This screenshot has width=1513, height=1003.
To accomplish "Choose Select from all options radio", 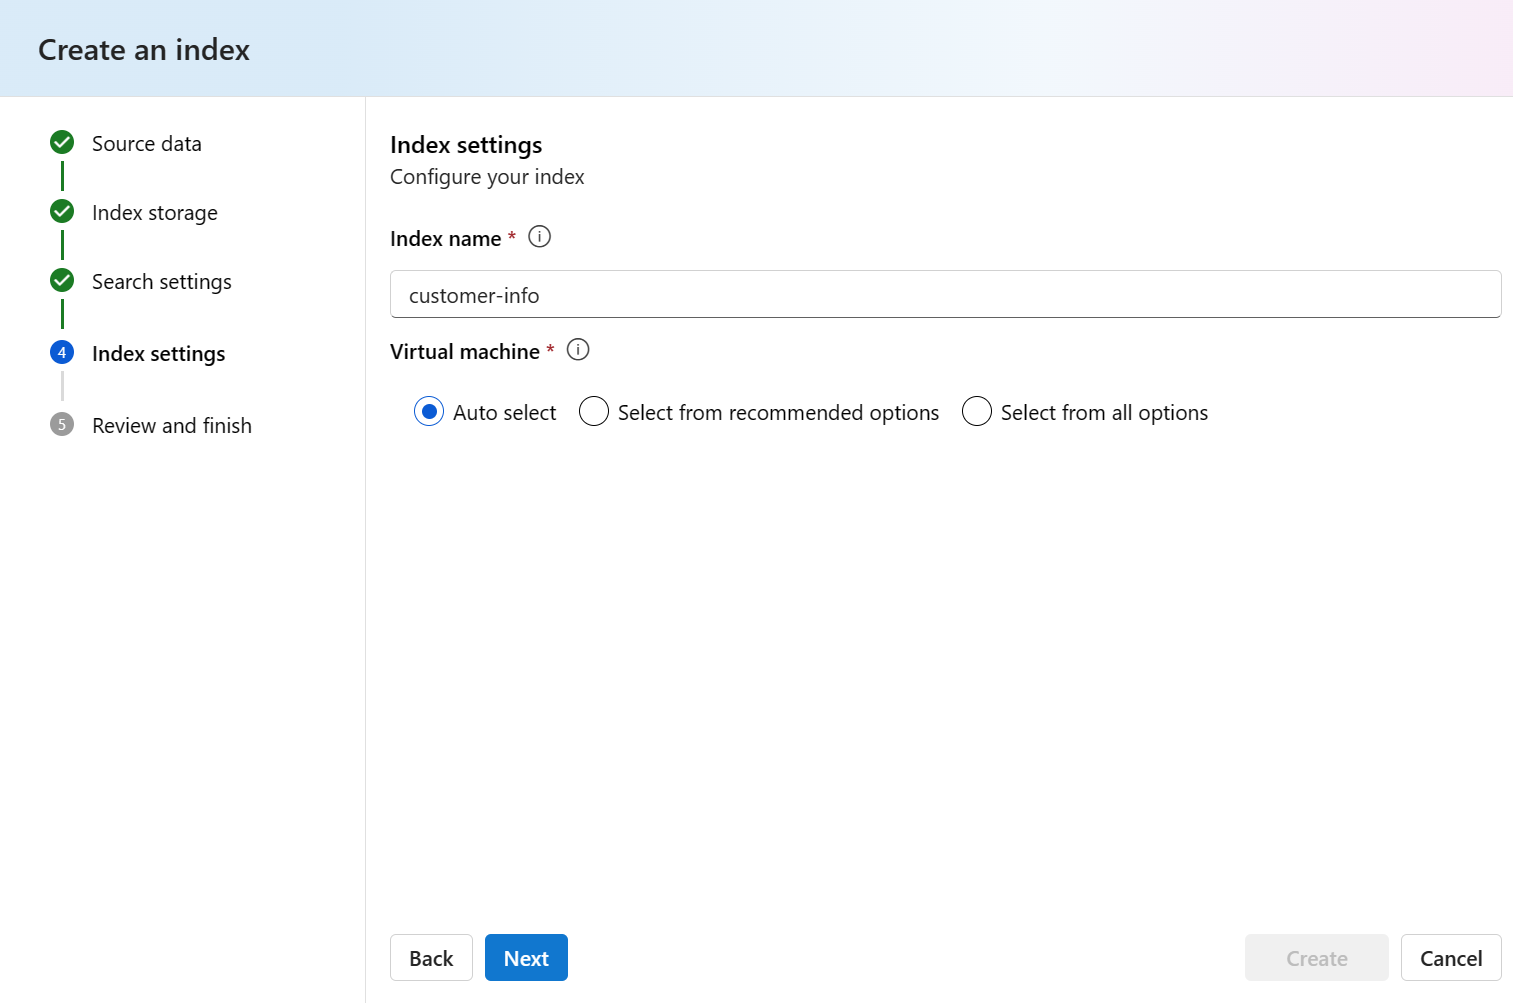I will (x=977, y=412).
